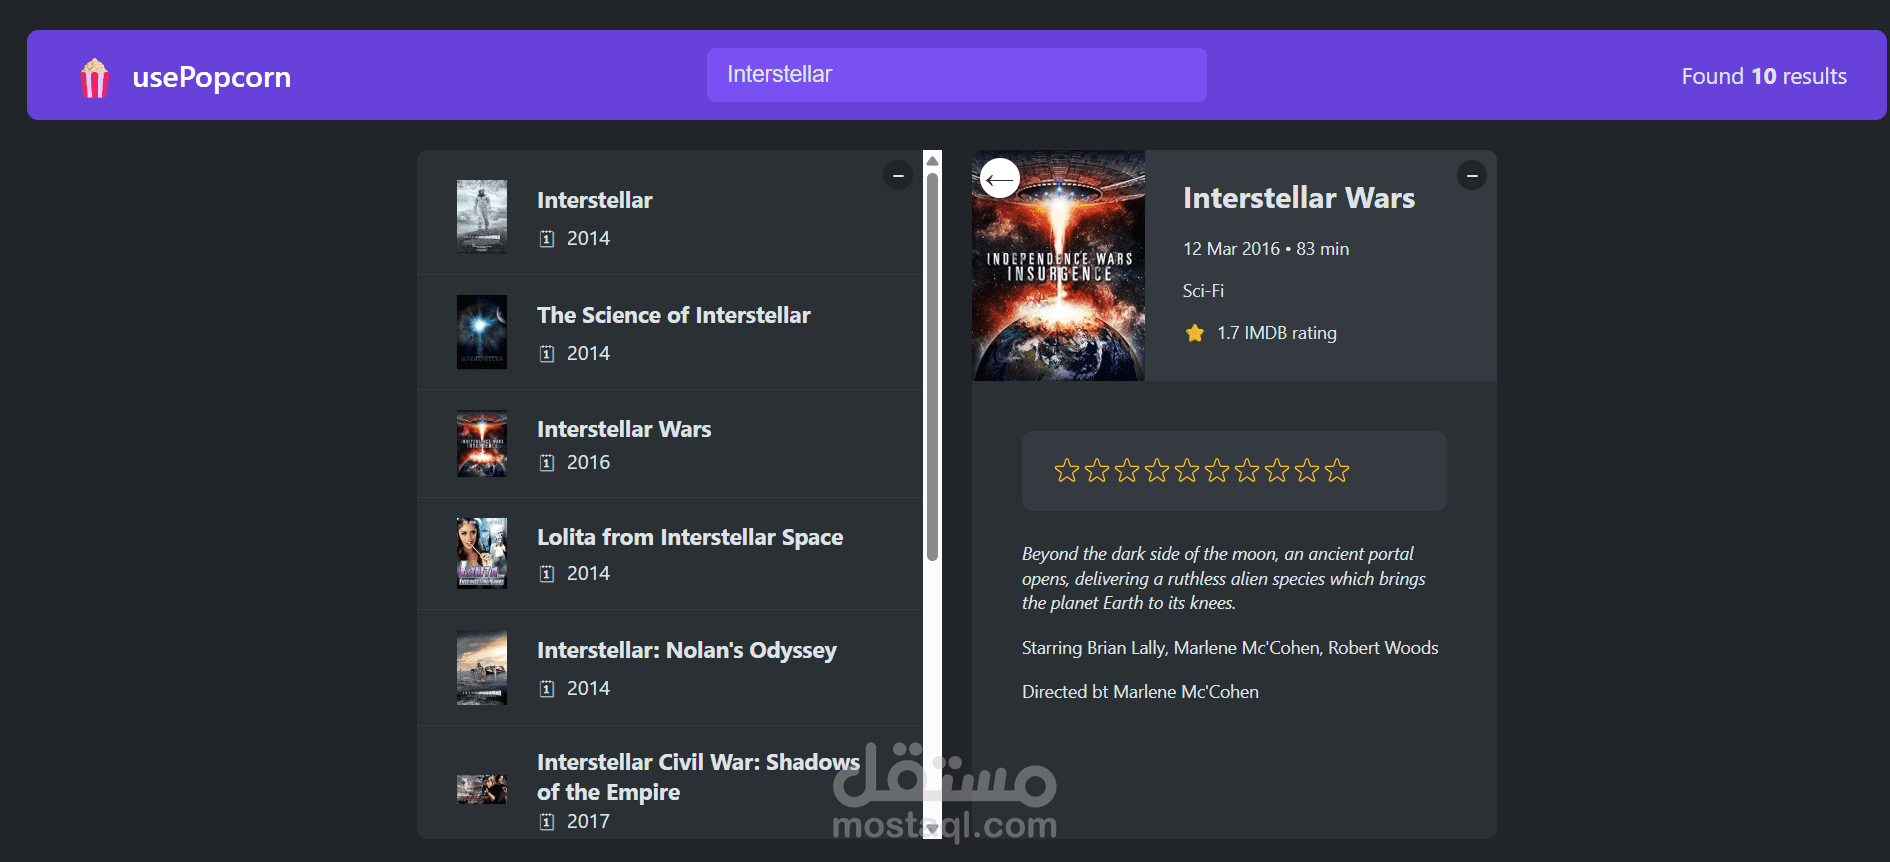Viewport: 1890px width, 862px height.
Task: Rate the movie nine stars
Action: point(1307,470)
